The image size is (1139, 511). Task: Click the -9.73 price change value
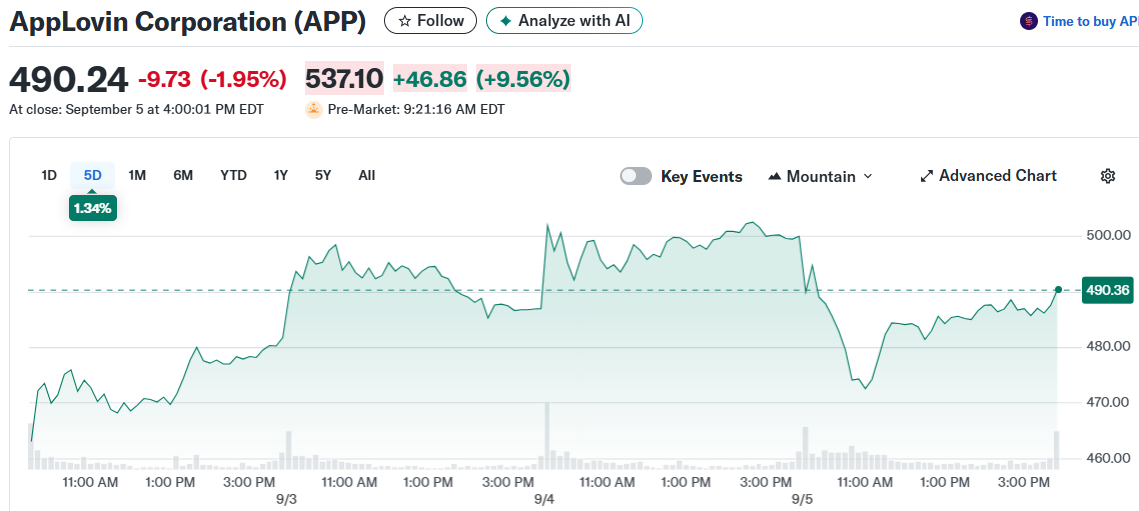pos(164,79)
